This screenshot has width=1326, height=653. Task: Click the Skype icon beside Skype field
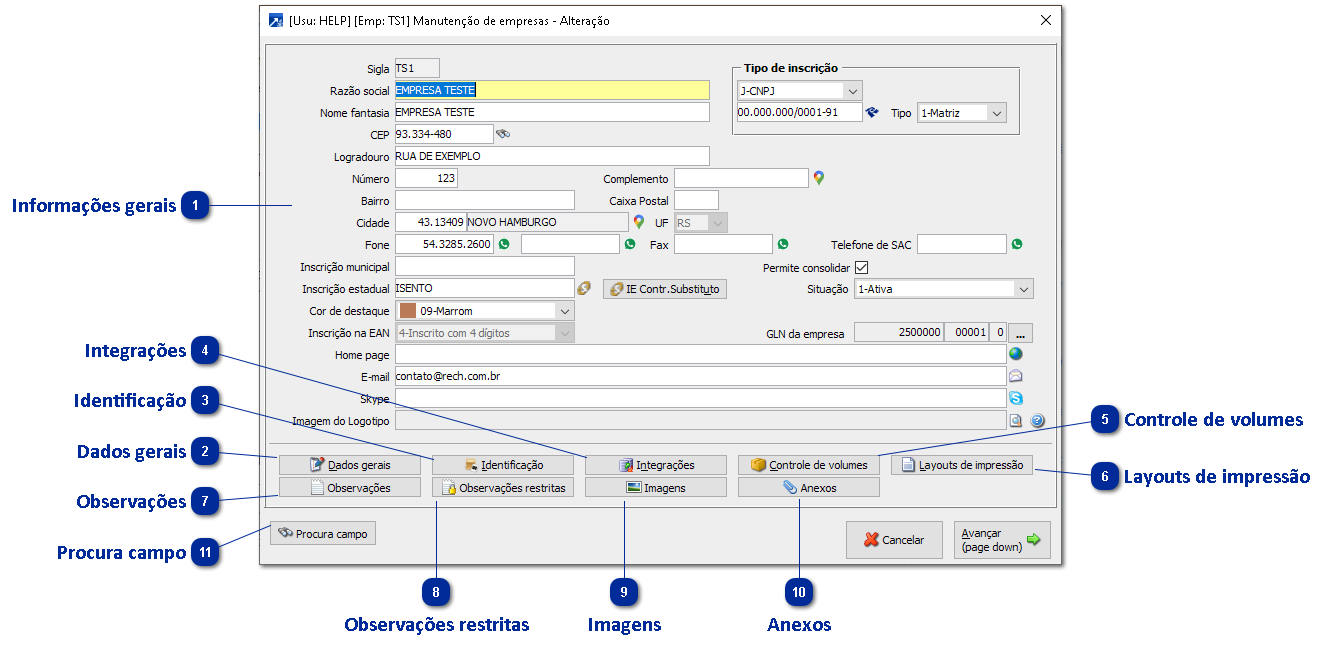(1016, 399)
